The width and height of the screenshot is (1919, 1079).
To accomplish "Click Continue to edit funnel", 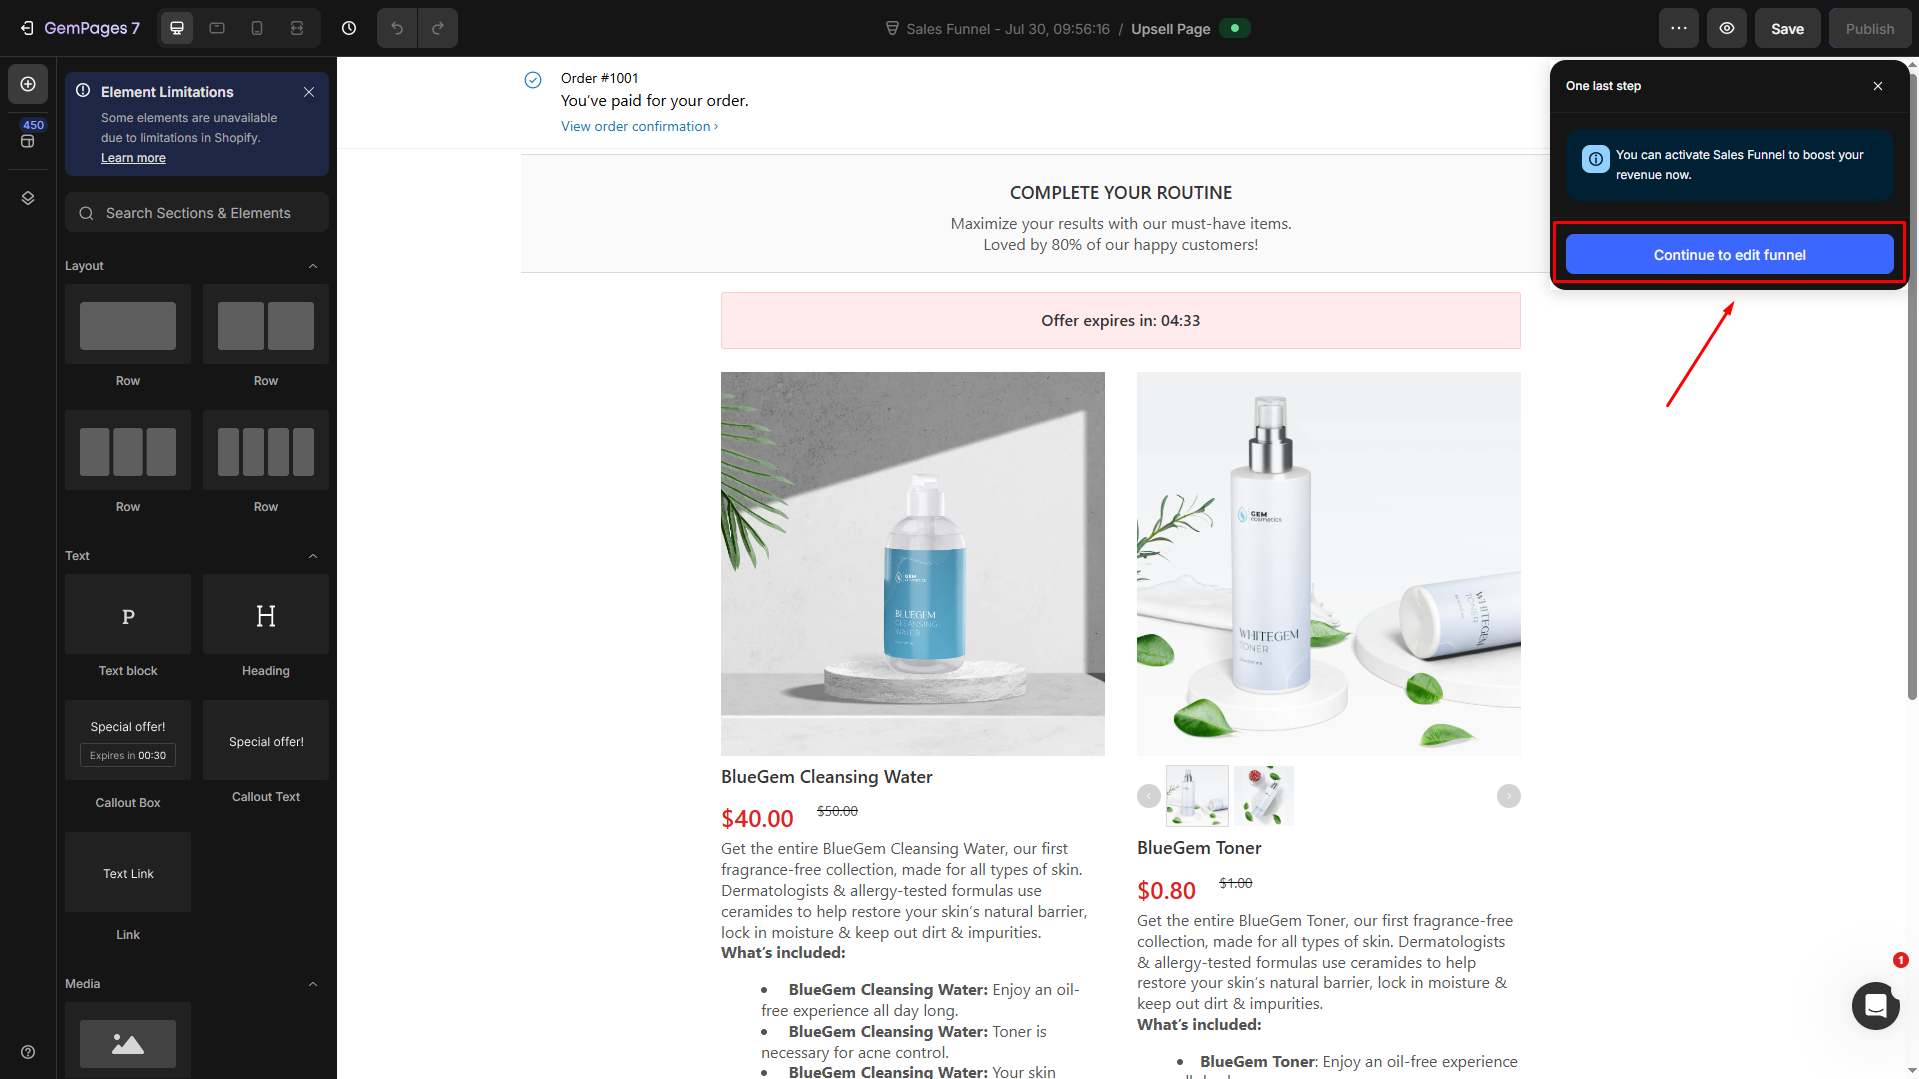I will (x=1729, y=255).
